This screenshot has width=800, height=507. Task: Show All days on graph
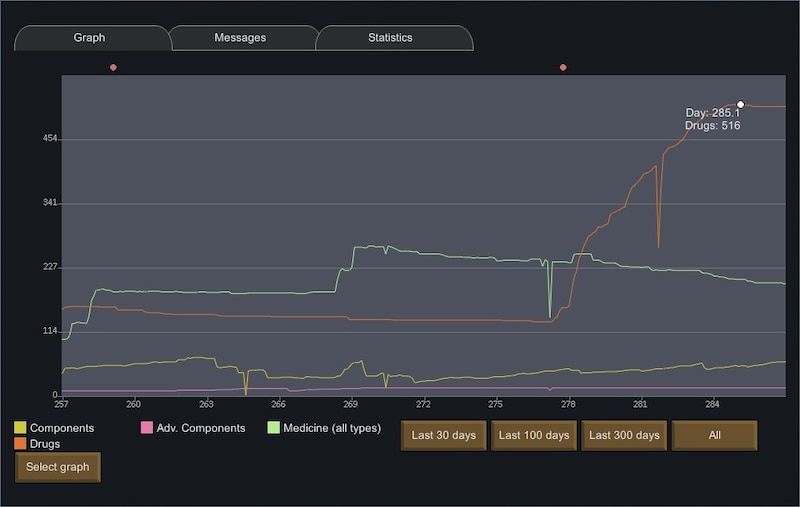coord(714,435)
